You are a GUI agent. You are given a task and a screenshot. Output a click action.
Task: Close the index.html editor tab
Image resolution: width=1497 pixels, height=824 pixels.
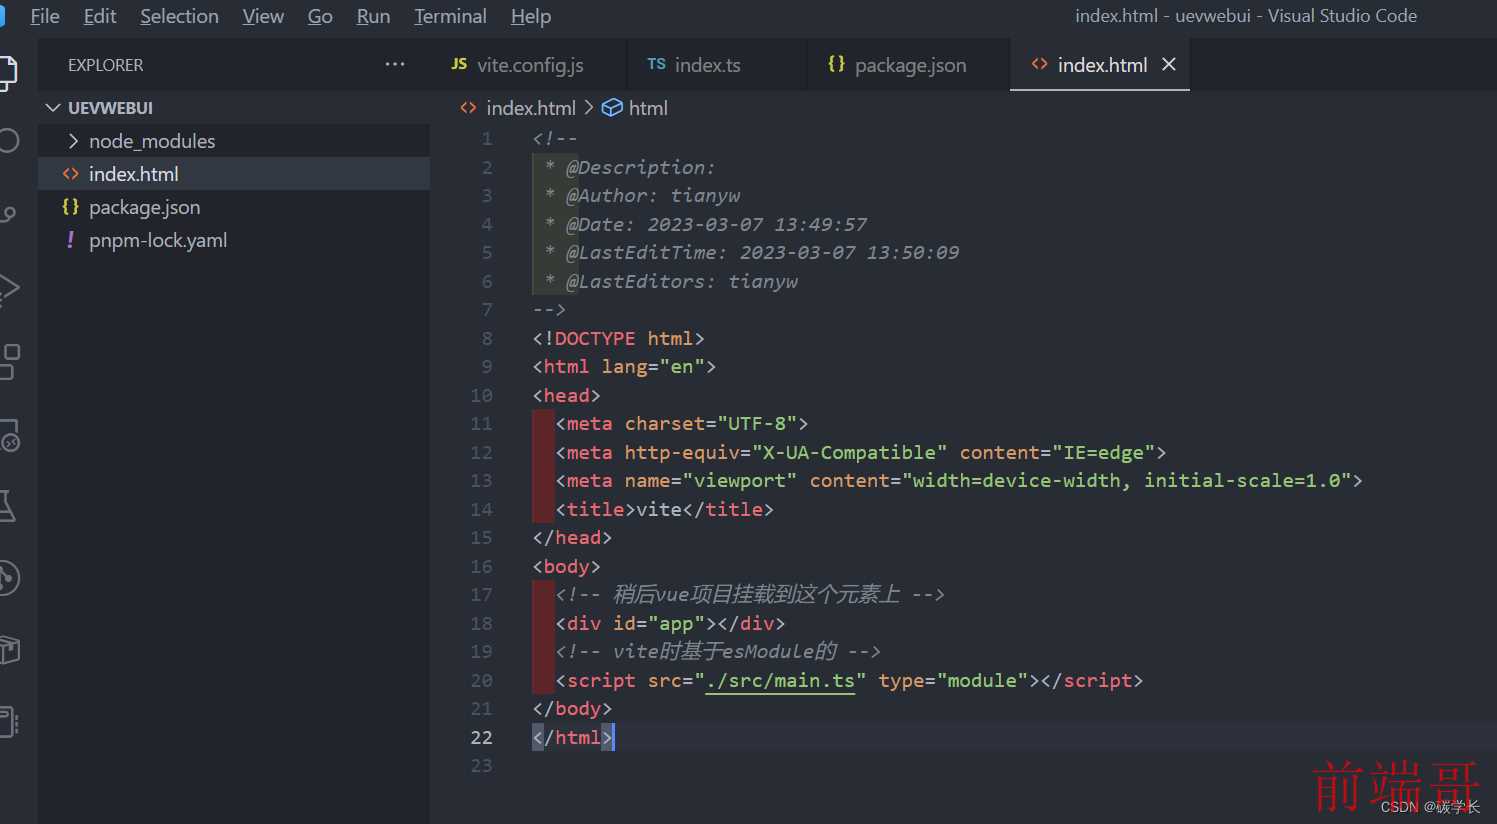click(1168, 64)
